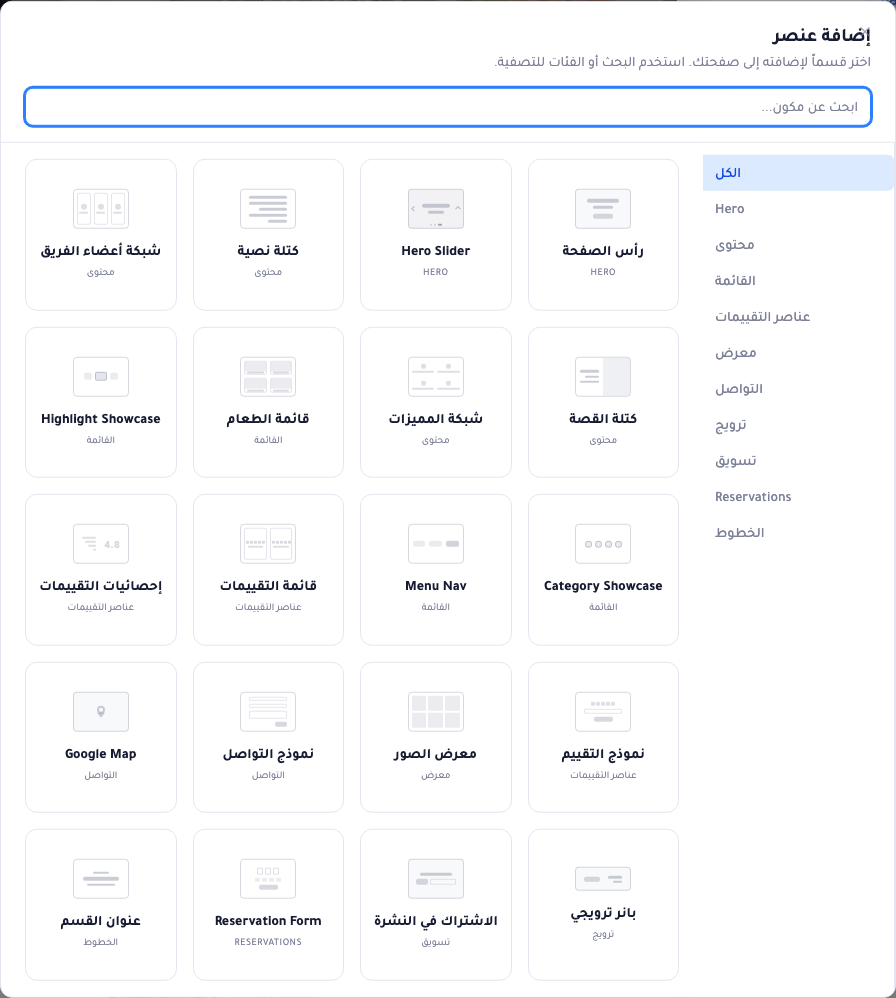Select the بانر ترويجي promo banner icon
This screenshot has height=998, width=896.
coord(603,879)
